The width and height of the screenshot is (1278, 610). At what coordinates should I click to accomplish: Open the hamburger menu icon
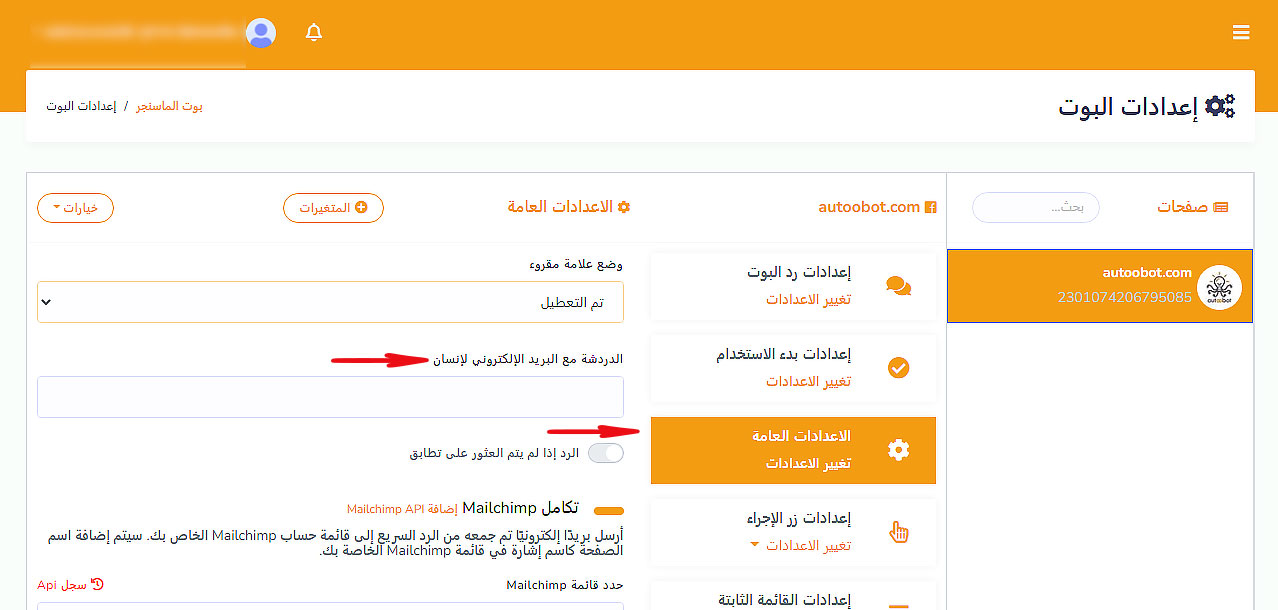[x=1241, y=33]
